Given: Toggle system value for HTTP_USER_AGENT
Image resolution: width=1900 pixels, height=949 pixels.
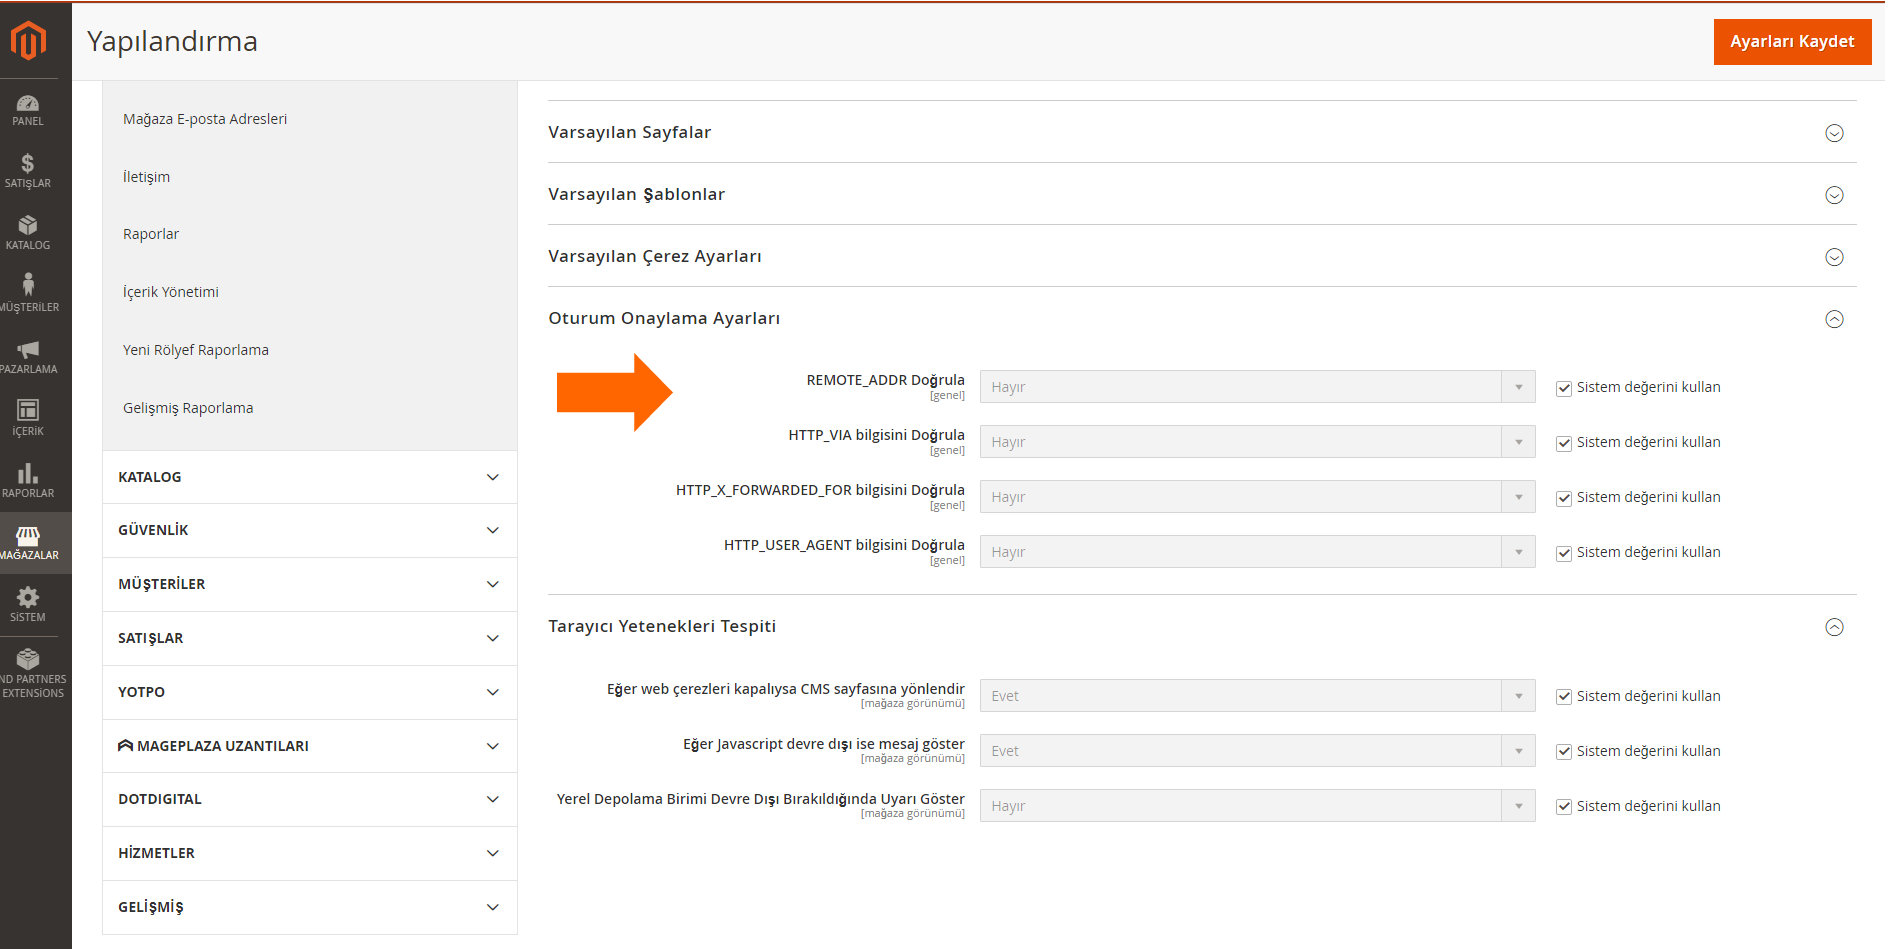Looking at the screenshot, I should pyautogui.click(x=1564, y=553).
